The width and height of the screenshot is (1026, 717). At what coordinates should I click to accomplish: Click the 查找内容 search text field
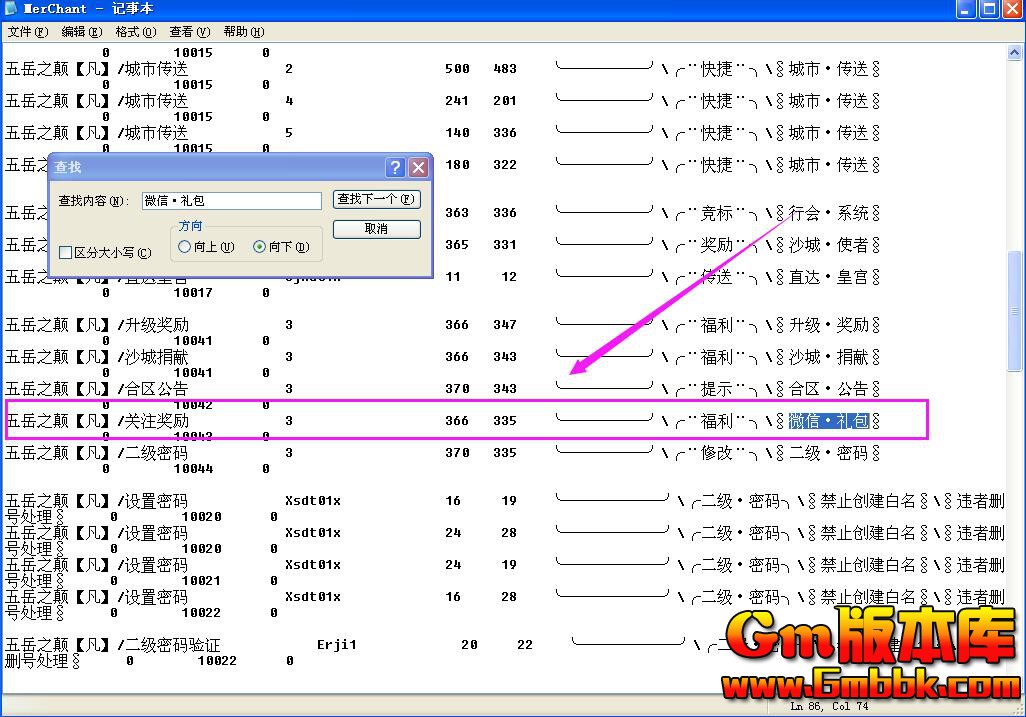point(231,201)
